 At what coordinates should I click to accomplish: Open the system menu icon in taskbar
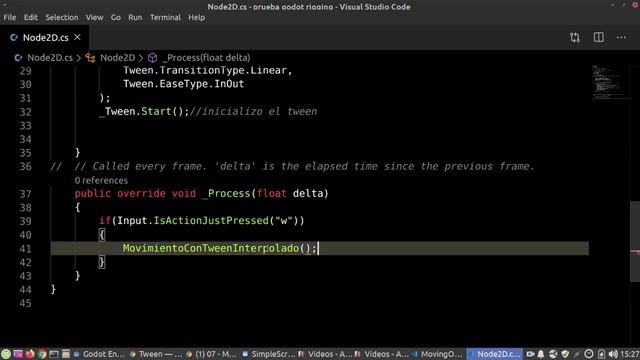pyautogui.click(x=6, y=354)
